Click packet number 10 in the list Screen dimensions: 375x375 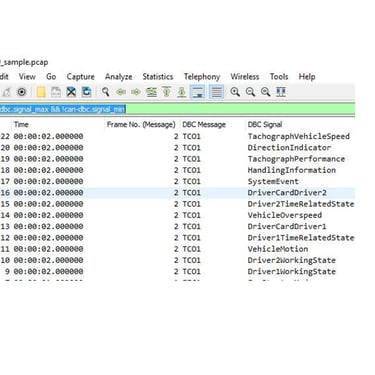[5, 260]
